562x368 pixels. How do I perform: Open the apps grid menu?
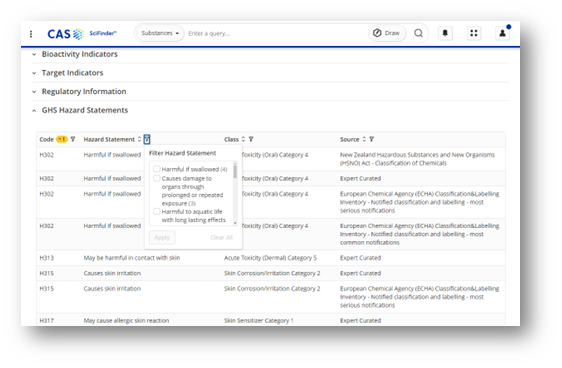tap(474, 33)
